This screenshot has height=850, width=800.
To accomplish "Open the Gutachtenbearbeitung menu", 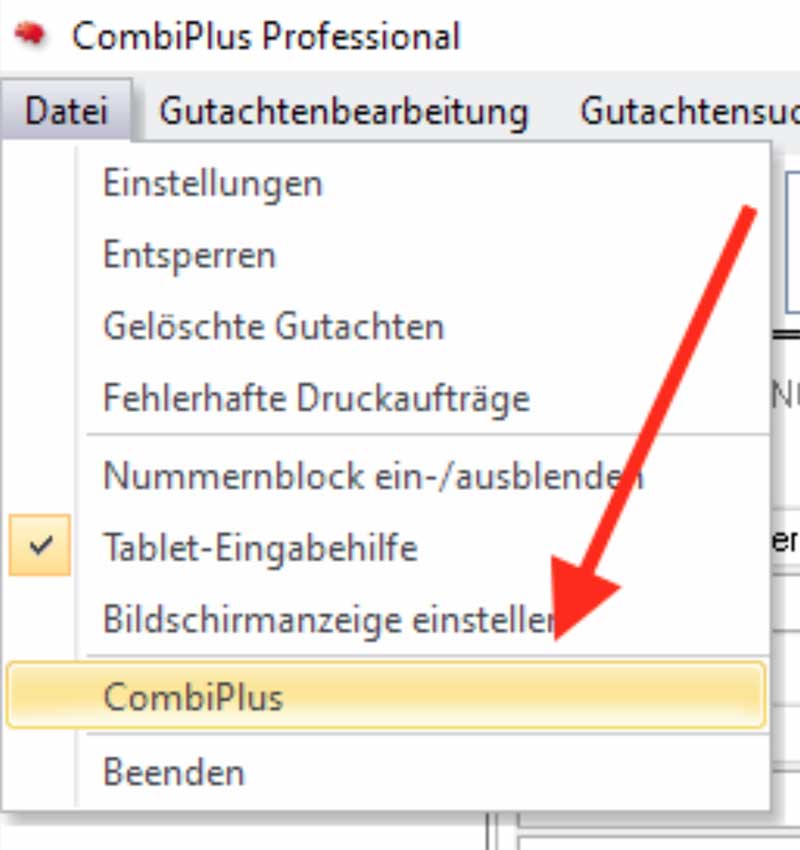I will [x=343, y=111].
